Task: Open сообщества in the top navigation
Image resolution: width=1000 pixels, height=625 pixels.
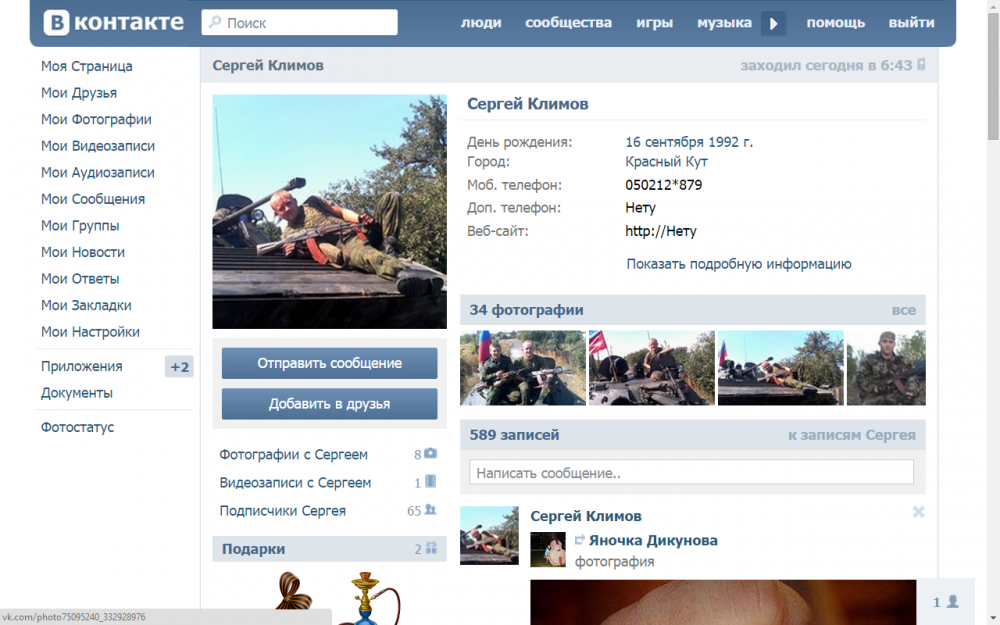Action: point(568,23)
